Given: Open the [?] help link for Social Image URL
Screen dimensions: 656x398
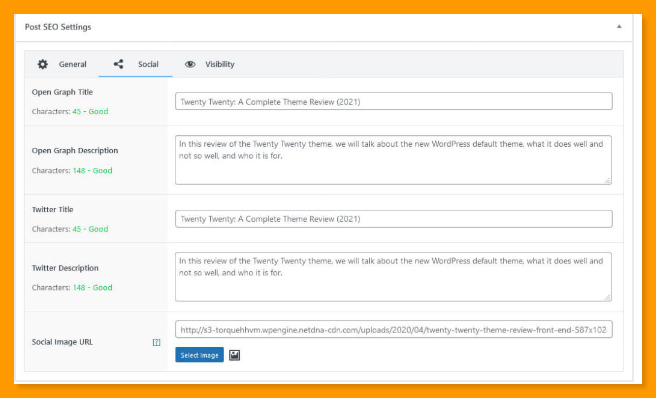Looking at the screenshot, I should tap(156, 342).
